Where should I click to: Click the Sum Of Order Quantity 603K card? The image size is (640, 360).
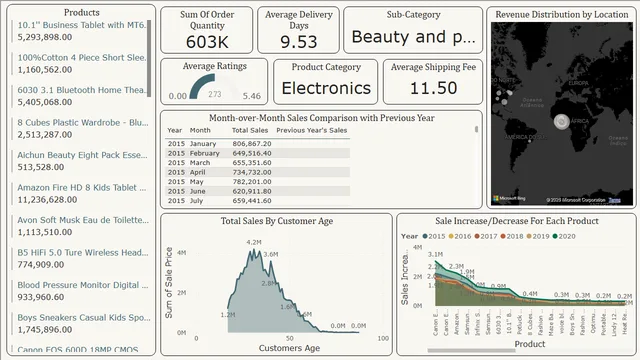tap(207, 30)
